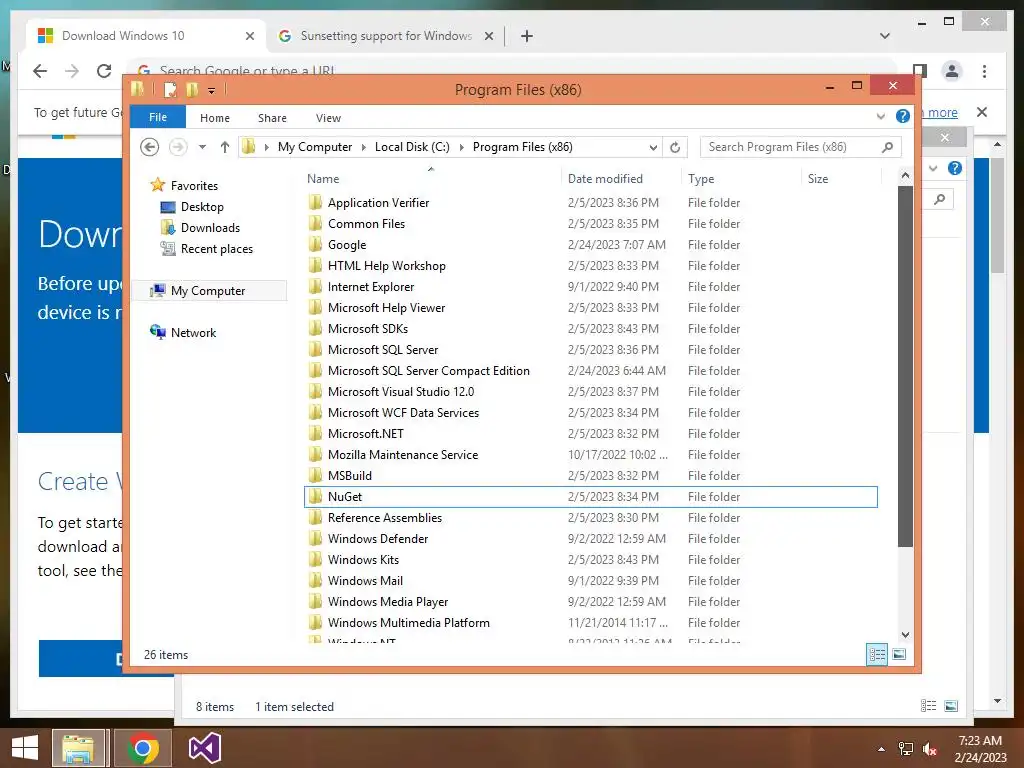
Task: Select the Windows Media Player folder
Action: 388,601
